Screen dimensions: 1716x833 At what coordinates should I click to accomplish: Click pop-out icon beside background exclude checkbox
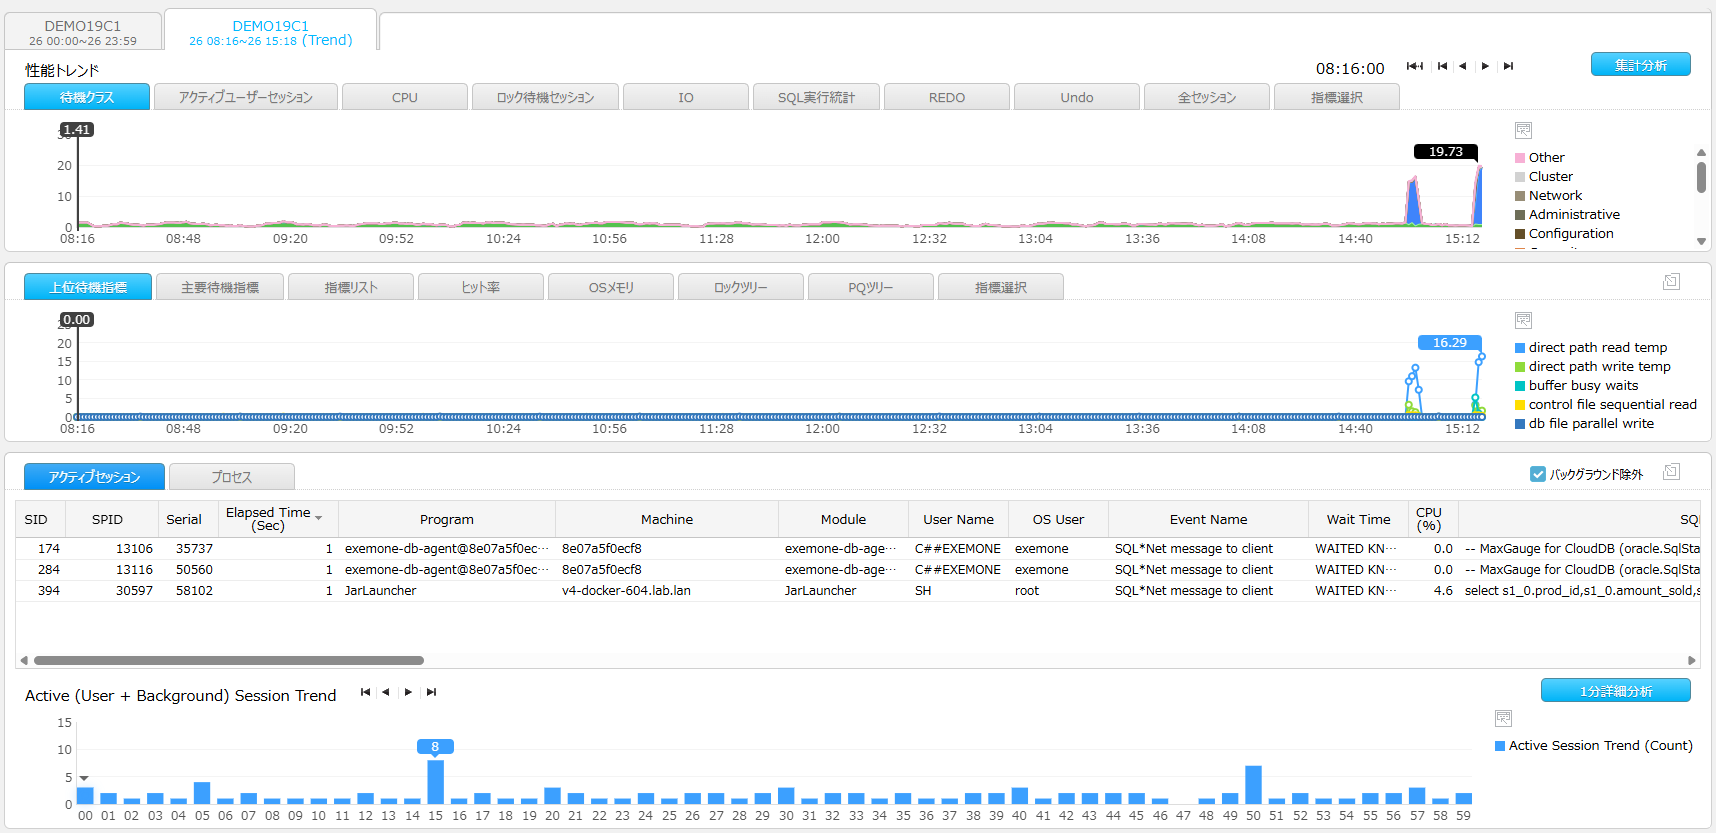(x=1671, y=472)
